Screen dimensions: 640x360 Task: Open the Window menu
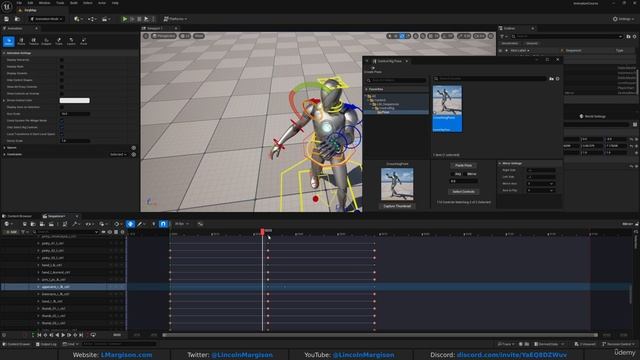tap(44, 3)
